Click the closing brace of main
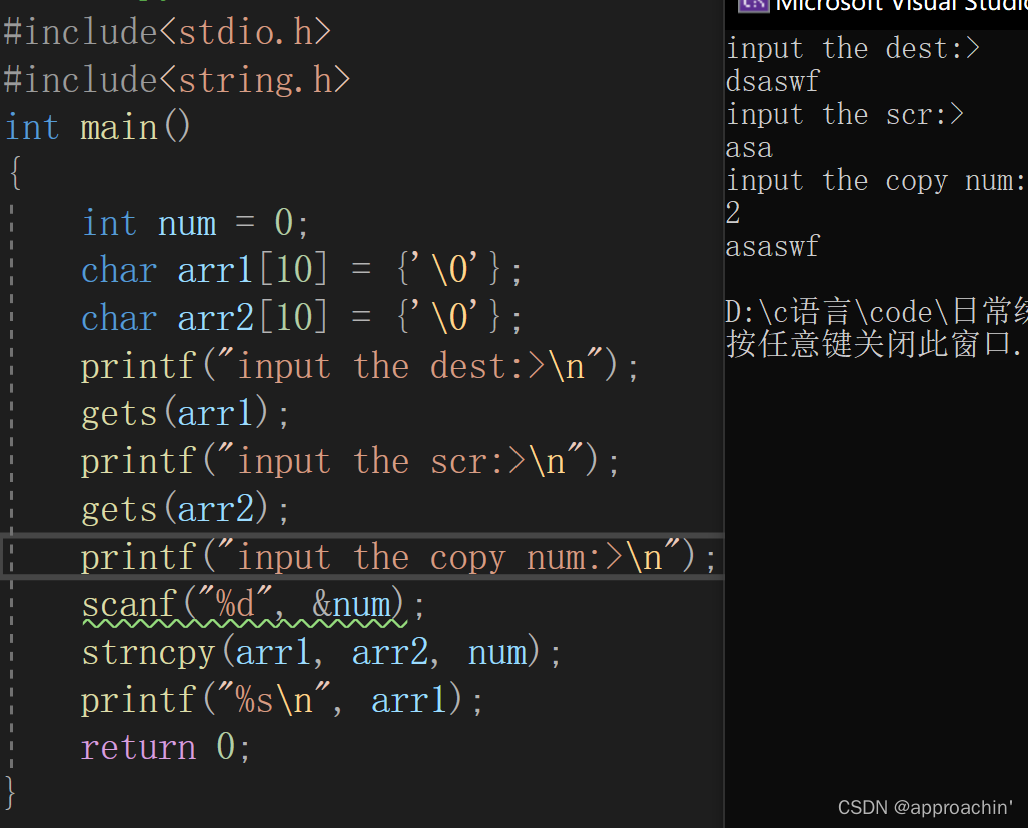 point(10,793)
